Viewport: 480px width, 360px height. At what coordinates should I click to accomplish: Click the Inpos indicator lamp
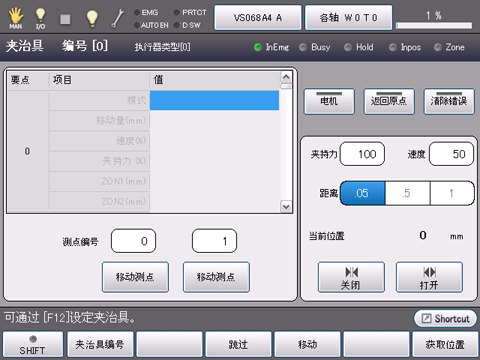393,47
